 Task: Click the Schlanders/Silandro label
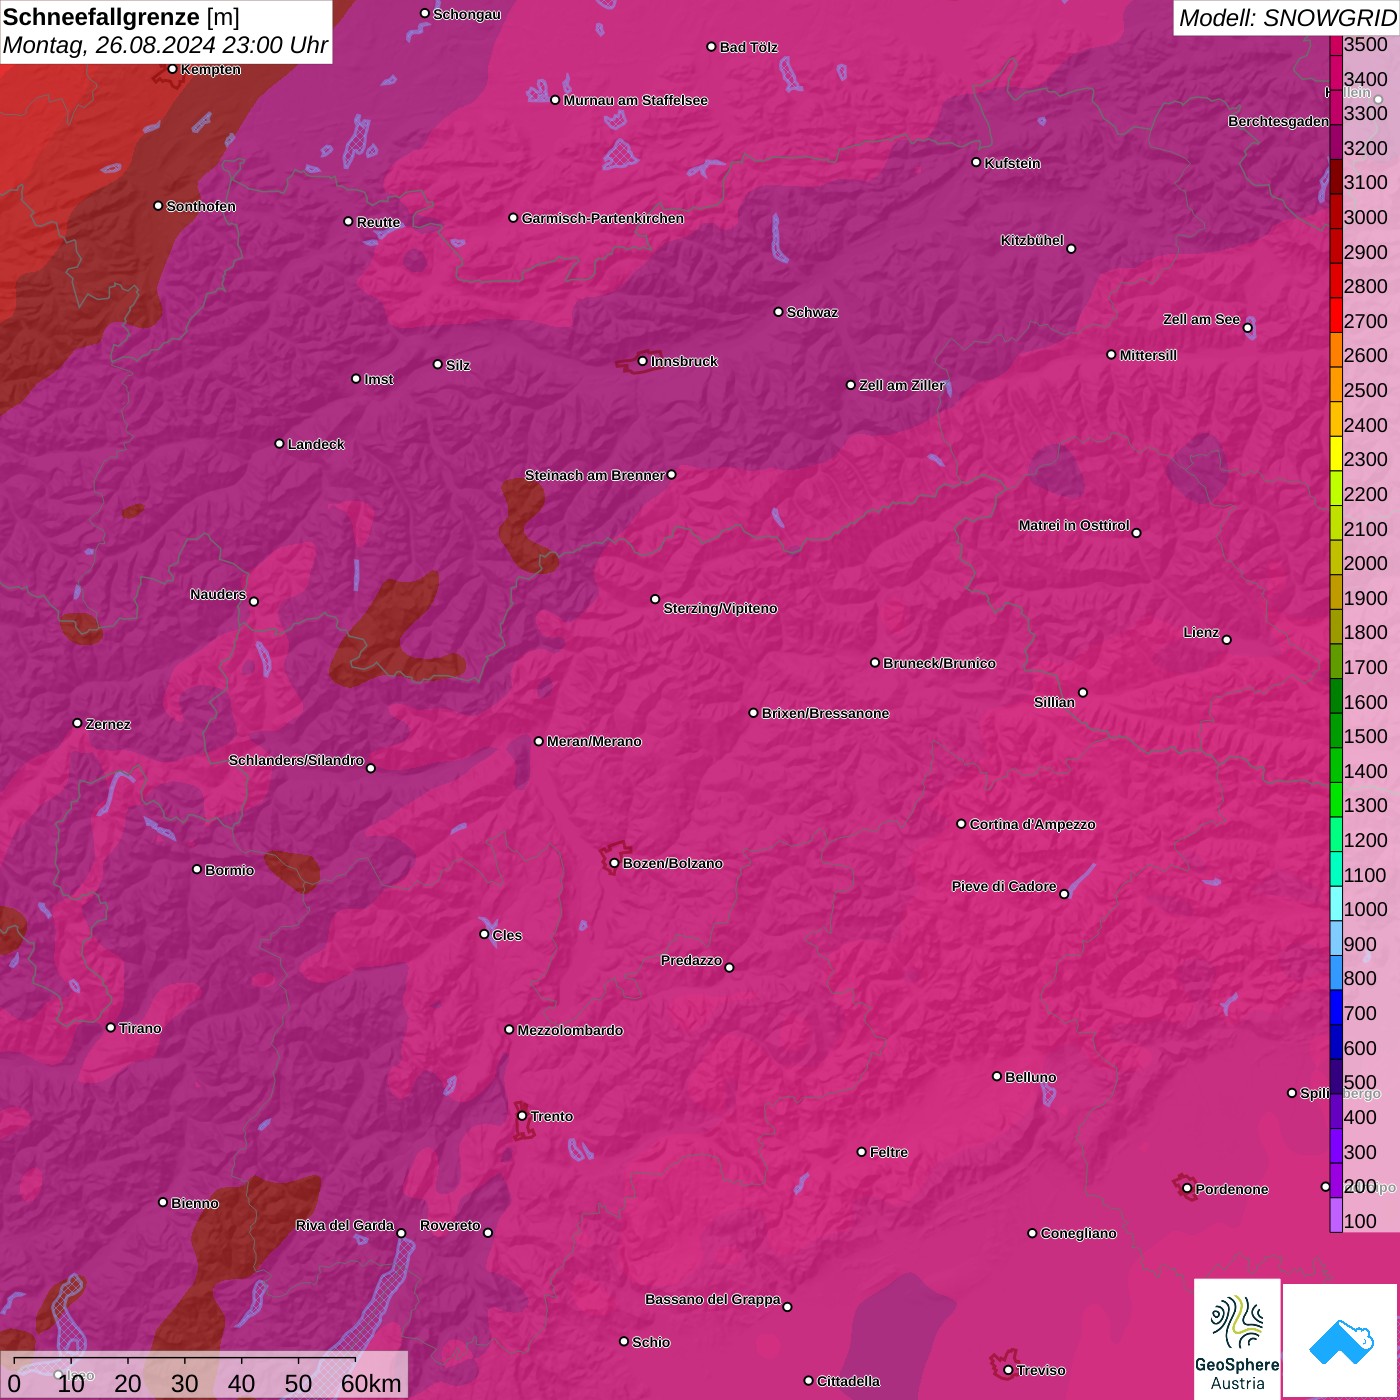click(296, 760)
